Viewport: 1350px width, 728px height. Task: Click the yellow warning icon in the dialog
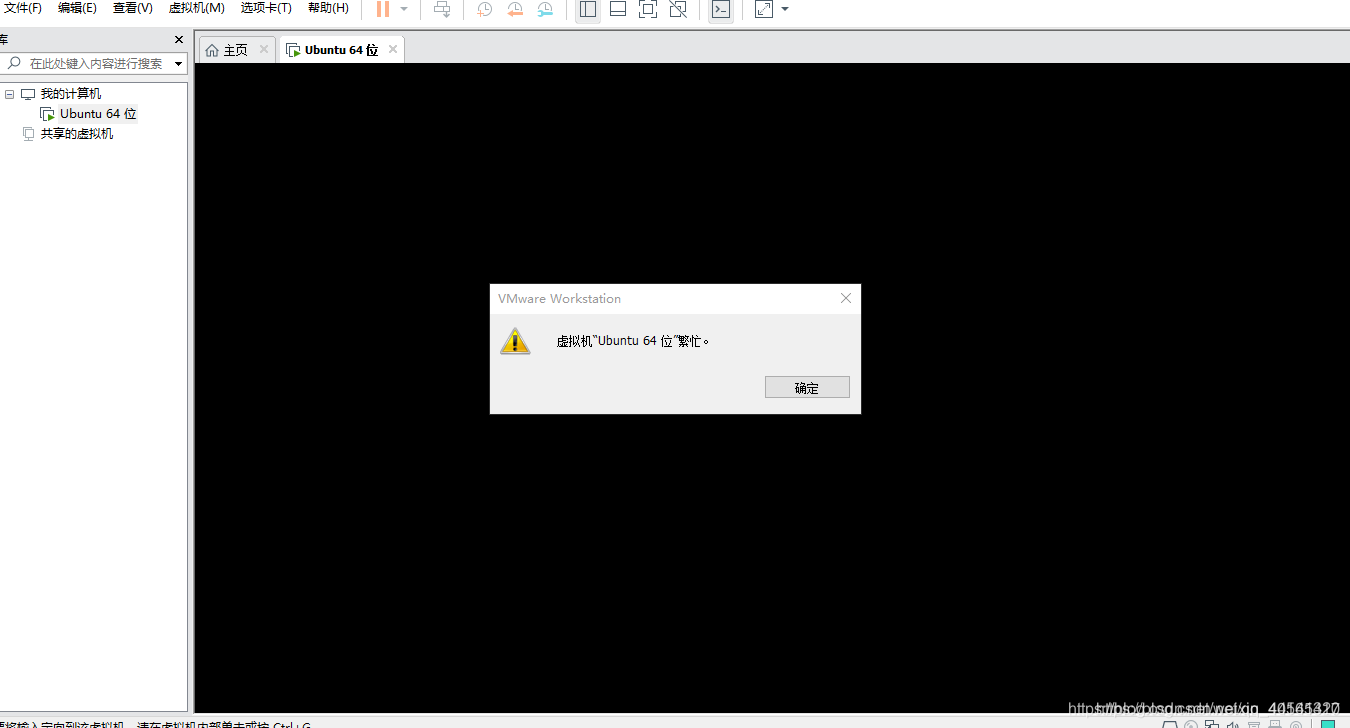515,341
